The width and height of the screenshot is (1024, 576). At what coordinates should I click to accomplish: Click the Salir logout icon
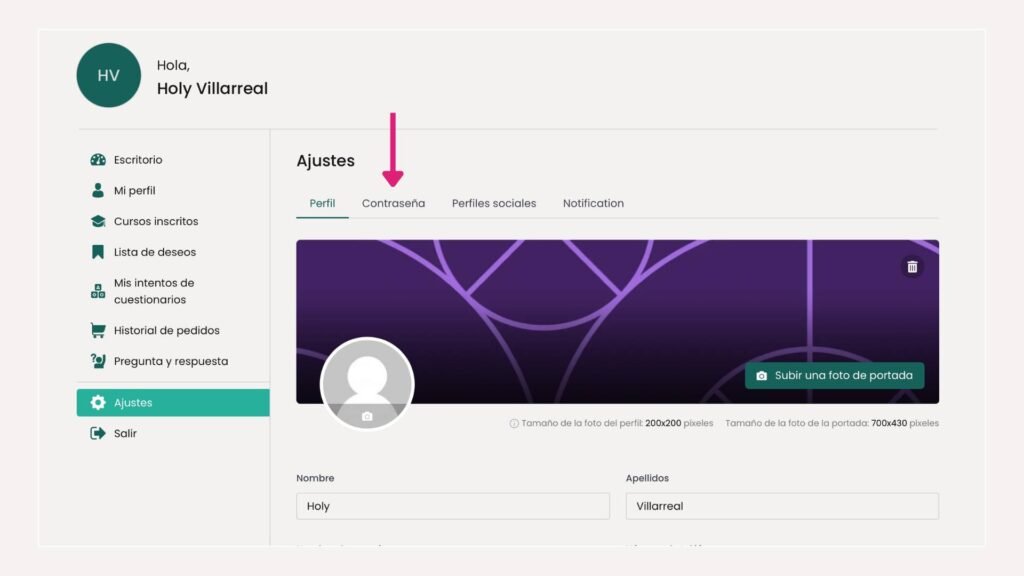98,434
